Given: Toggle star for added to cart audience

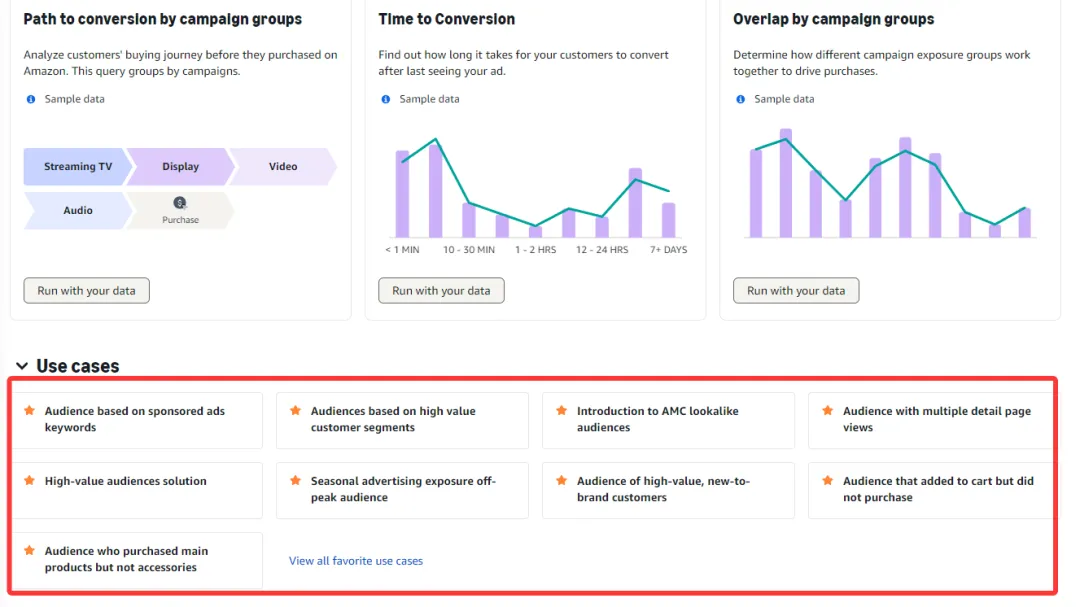Looking at the screenshot, I should (x=828, y=481).
